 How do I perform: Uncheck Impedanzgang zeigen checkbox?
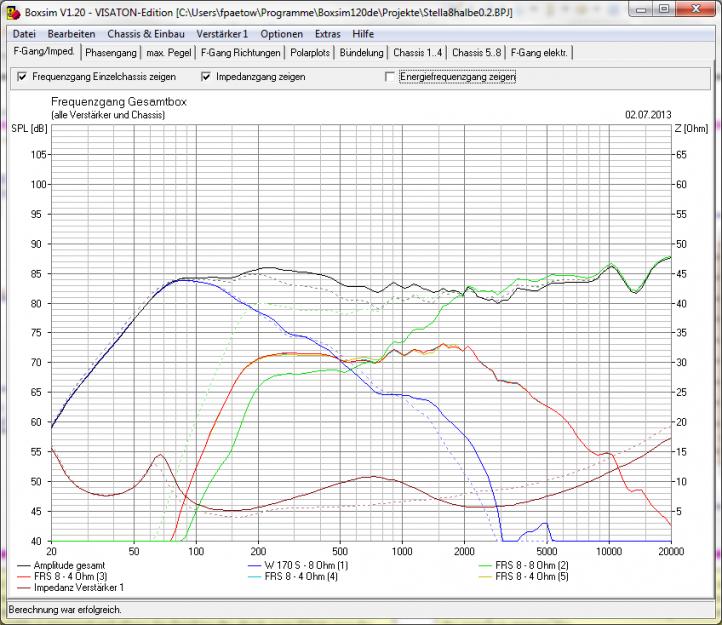point(206,76)
